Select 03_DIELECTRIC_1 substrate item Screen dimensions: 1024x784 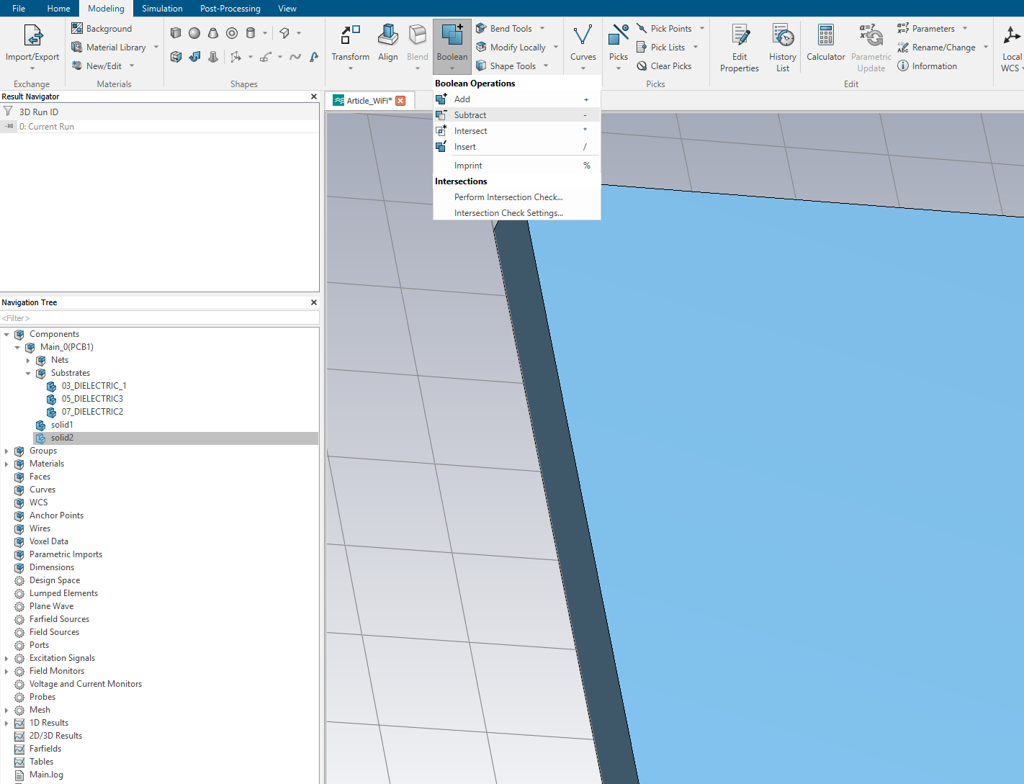[93, 385]
